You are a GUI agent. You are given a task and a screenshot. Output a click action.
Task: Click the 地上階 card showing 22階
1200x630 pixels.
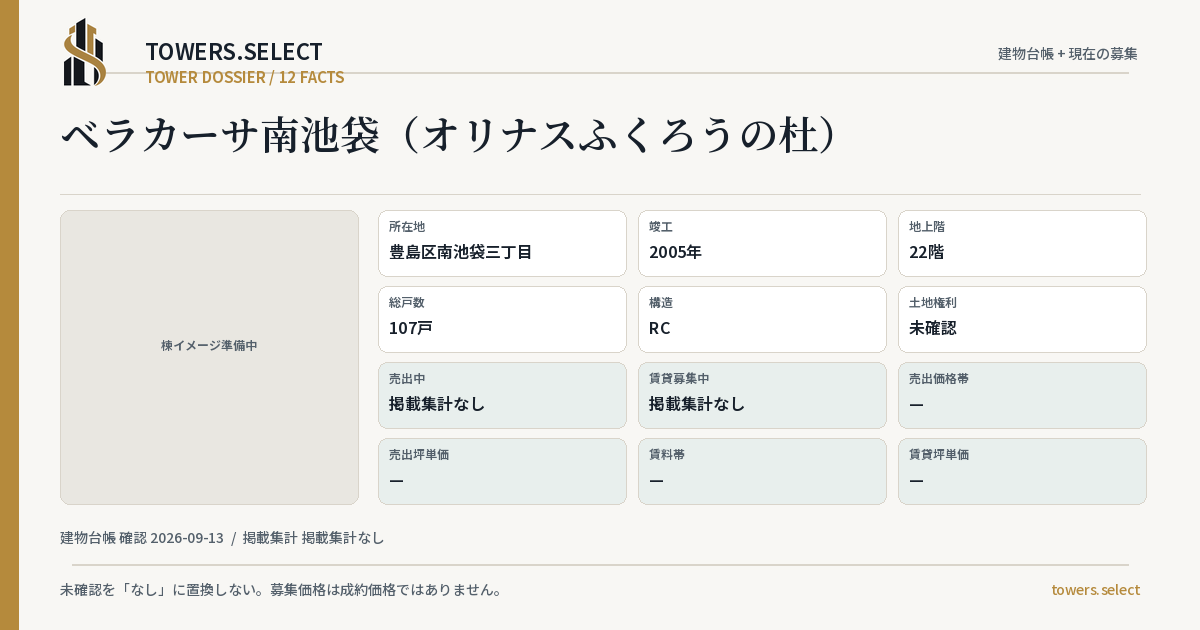(x=1022, y=243)
